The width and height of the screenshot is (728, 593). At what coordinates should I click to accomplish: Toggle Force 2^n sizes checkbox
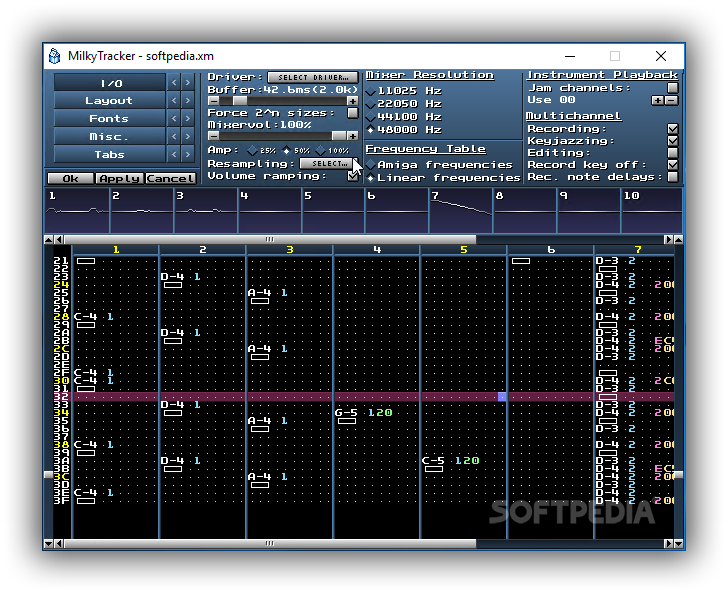click(353, 113)
